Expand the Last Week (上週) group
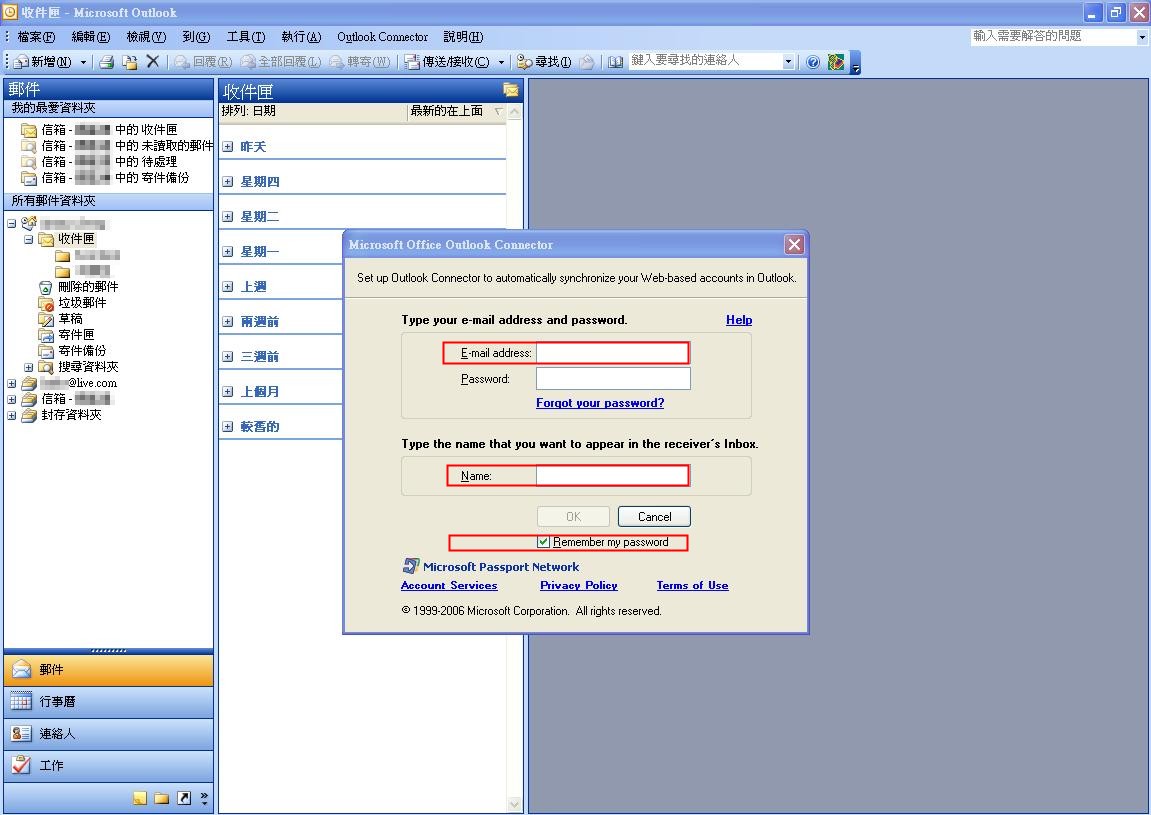Viewport: 1151px width, 815px height. pos(228,287)
